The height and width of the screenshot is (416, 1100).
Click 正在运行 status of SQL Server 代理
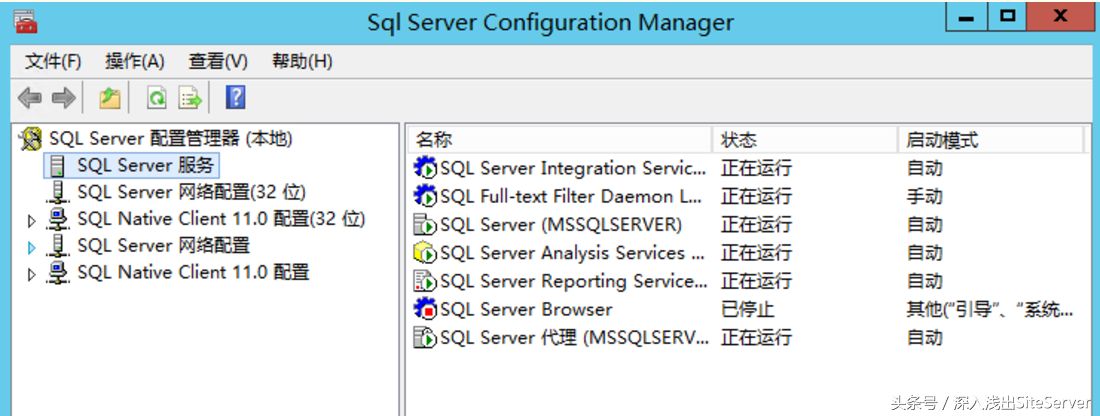pos(756,337)
